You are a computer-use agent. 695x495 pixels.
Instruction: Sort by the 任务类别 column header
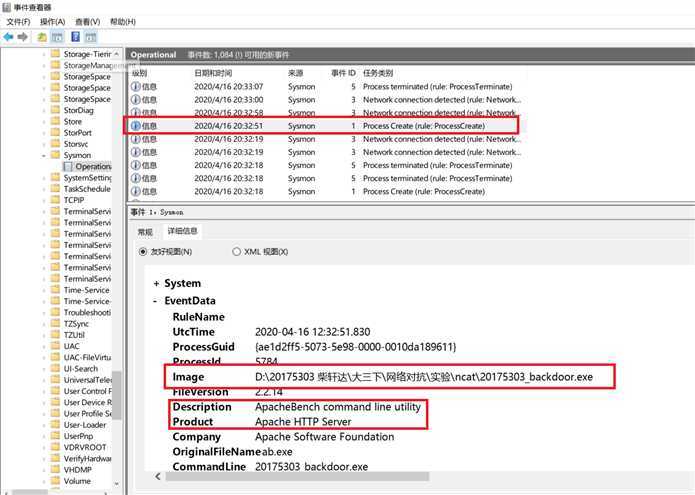[378, 73]
